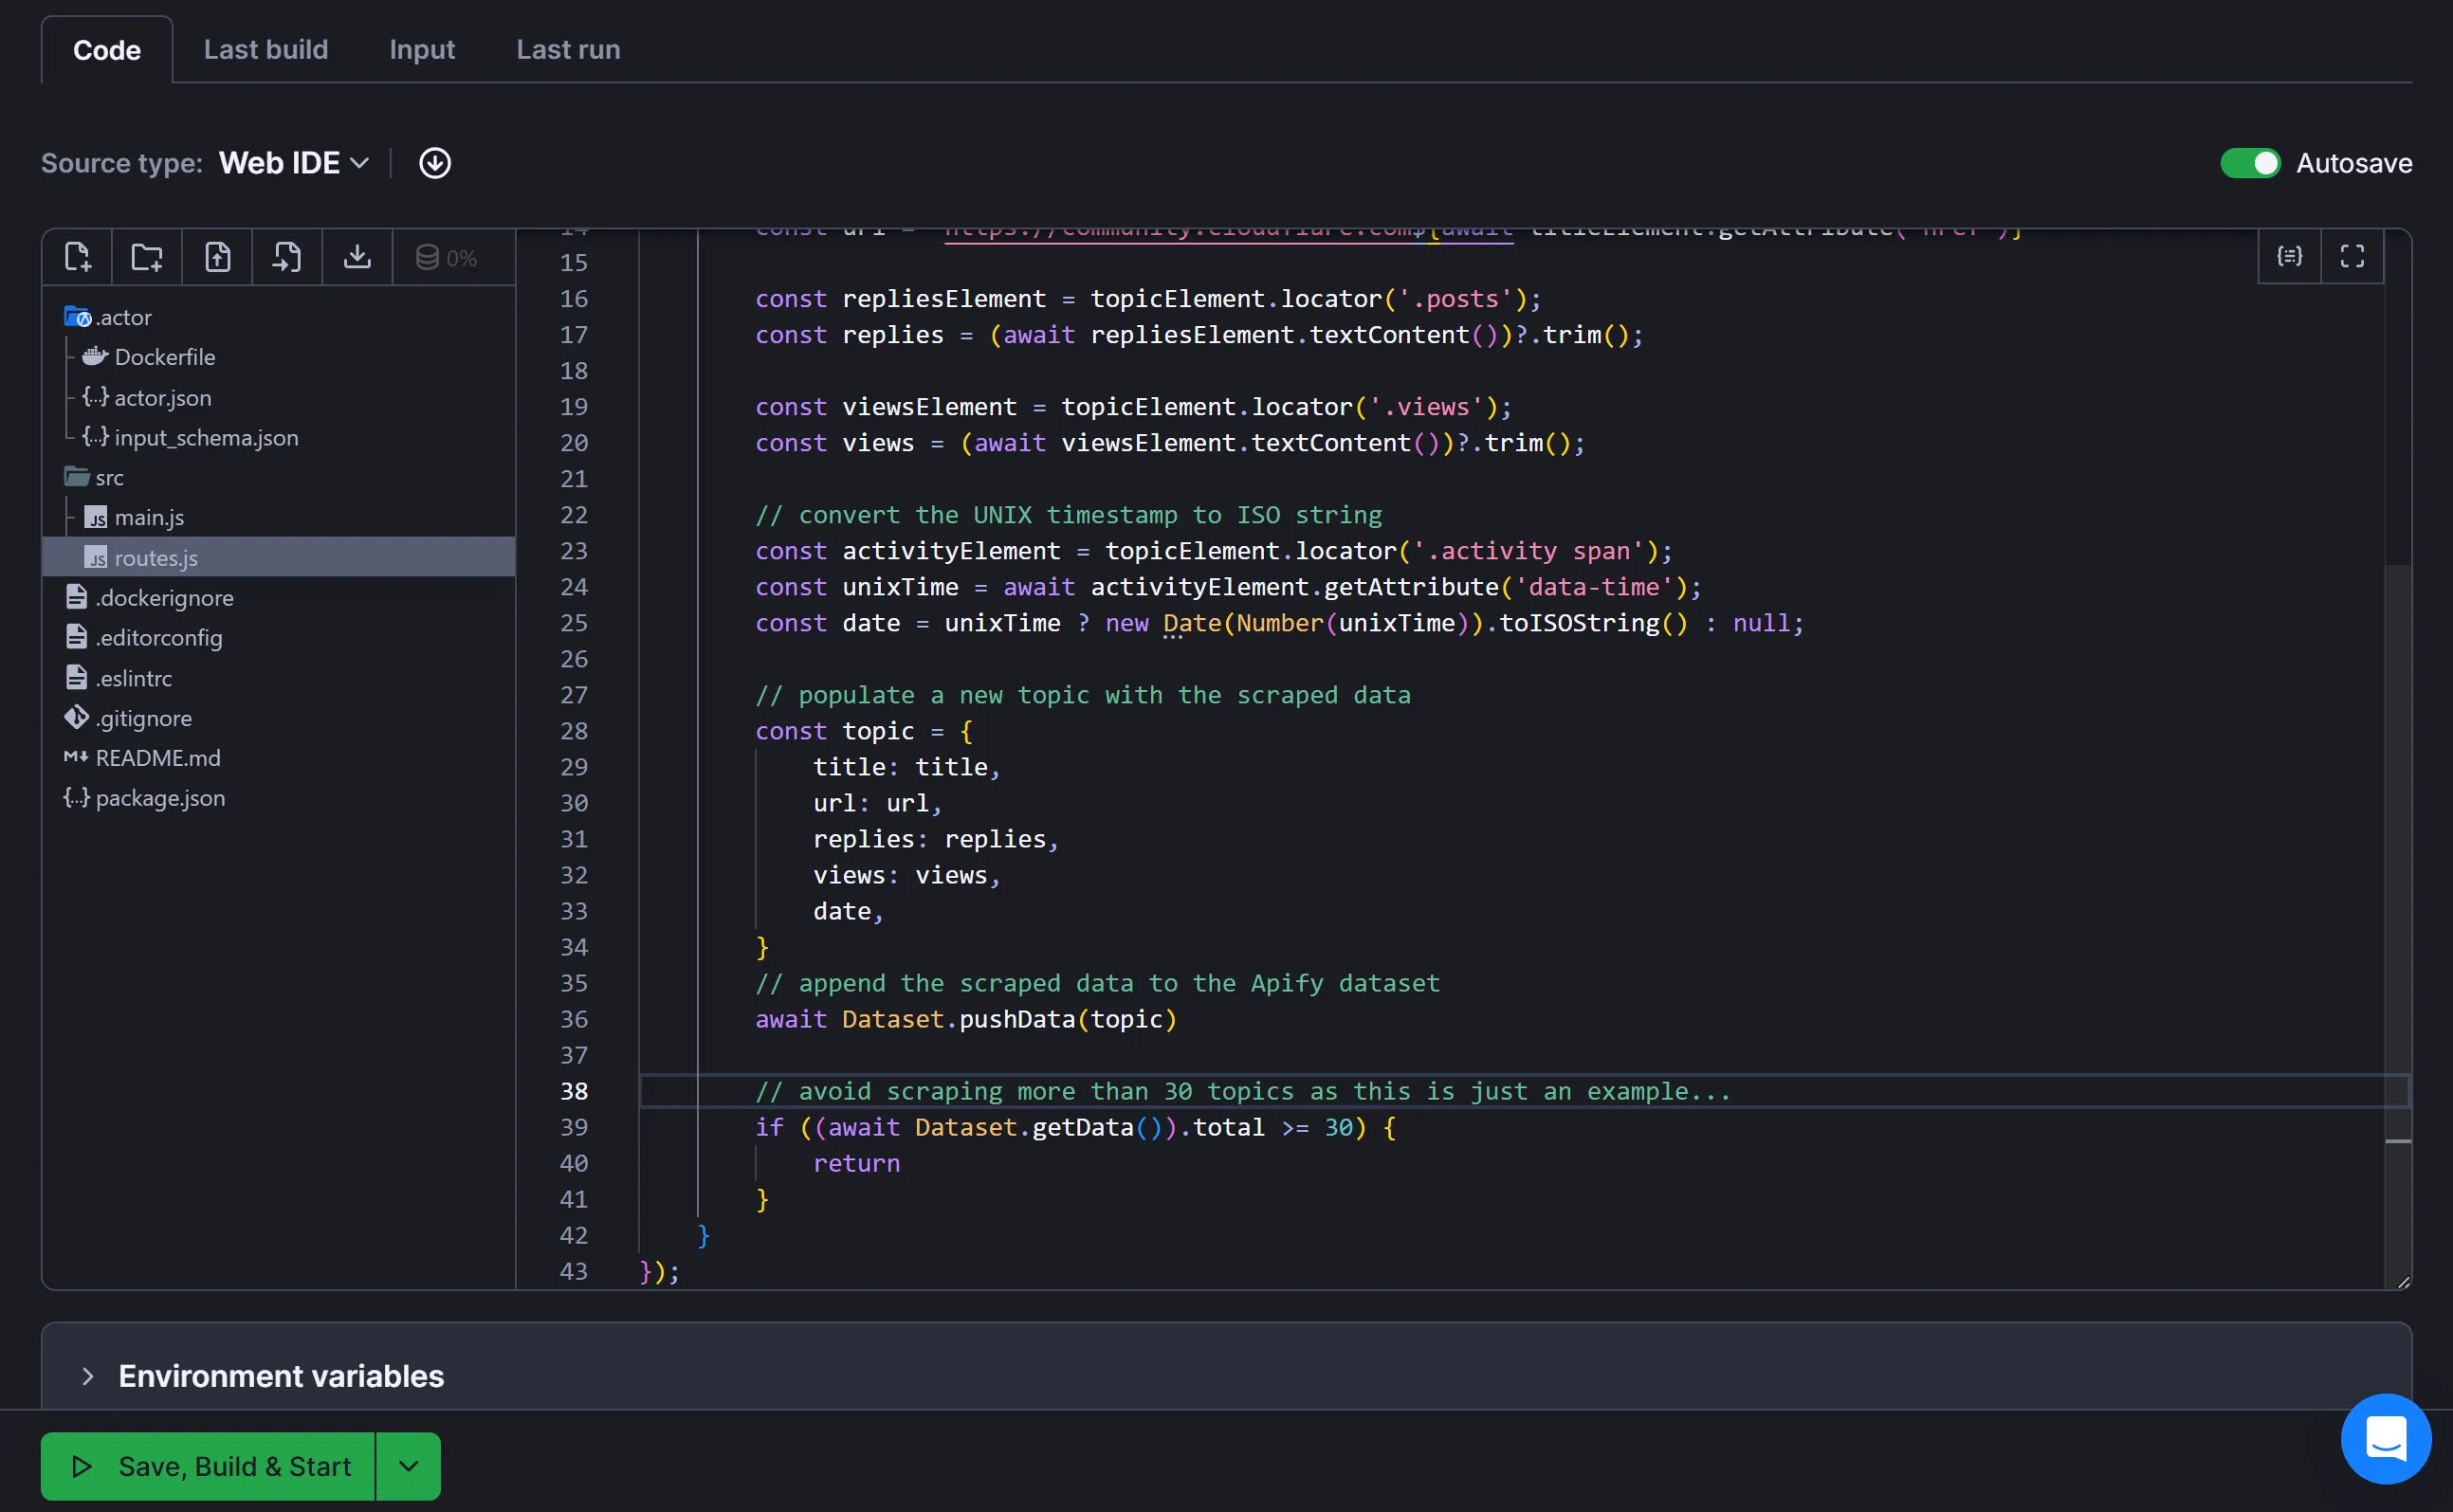The height and width of the screenshot is (1512, 2453).
Task: Open the .dockerignore file
Action: pyautogui.click(x=149, y=597)
